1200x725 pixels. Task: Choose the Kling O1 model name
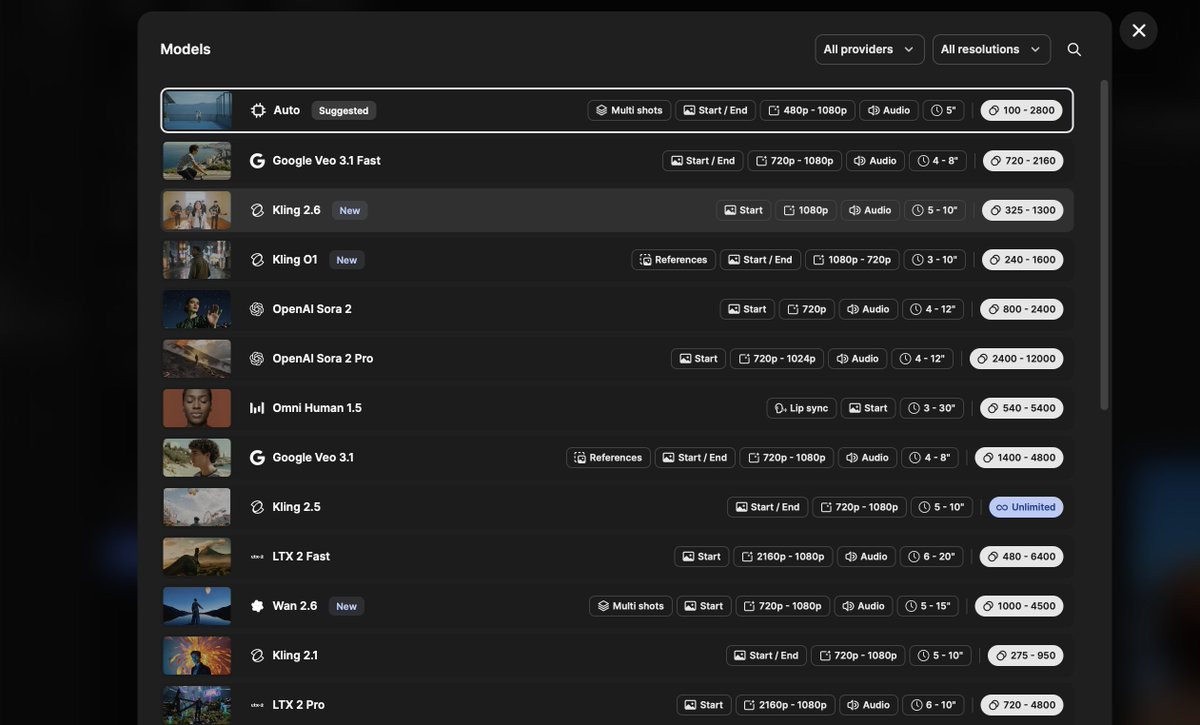(x=295, y=259)
